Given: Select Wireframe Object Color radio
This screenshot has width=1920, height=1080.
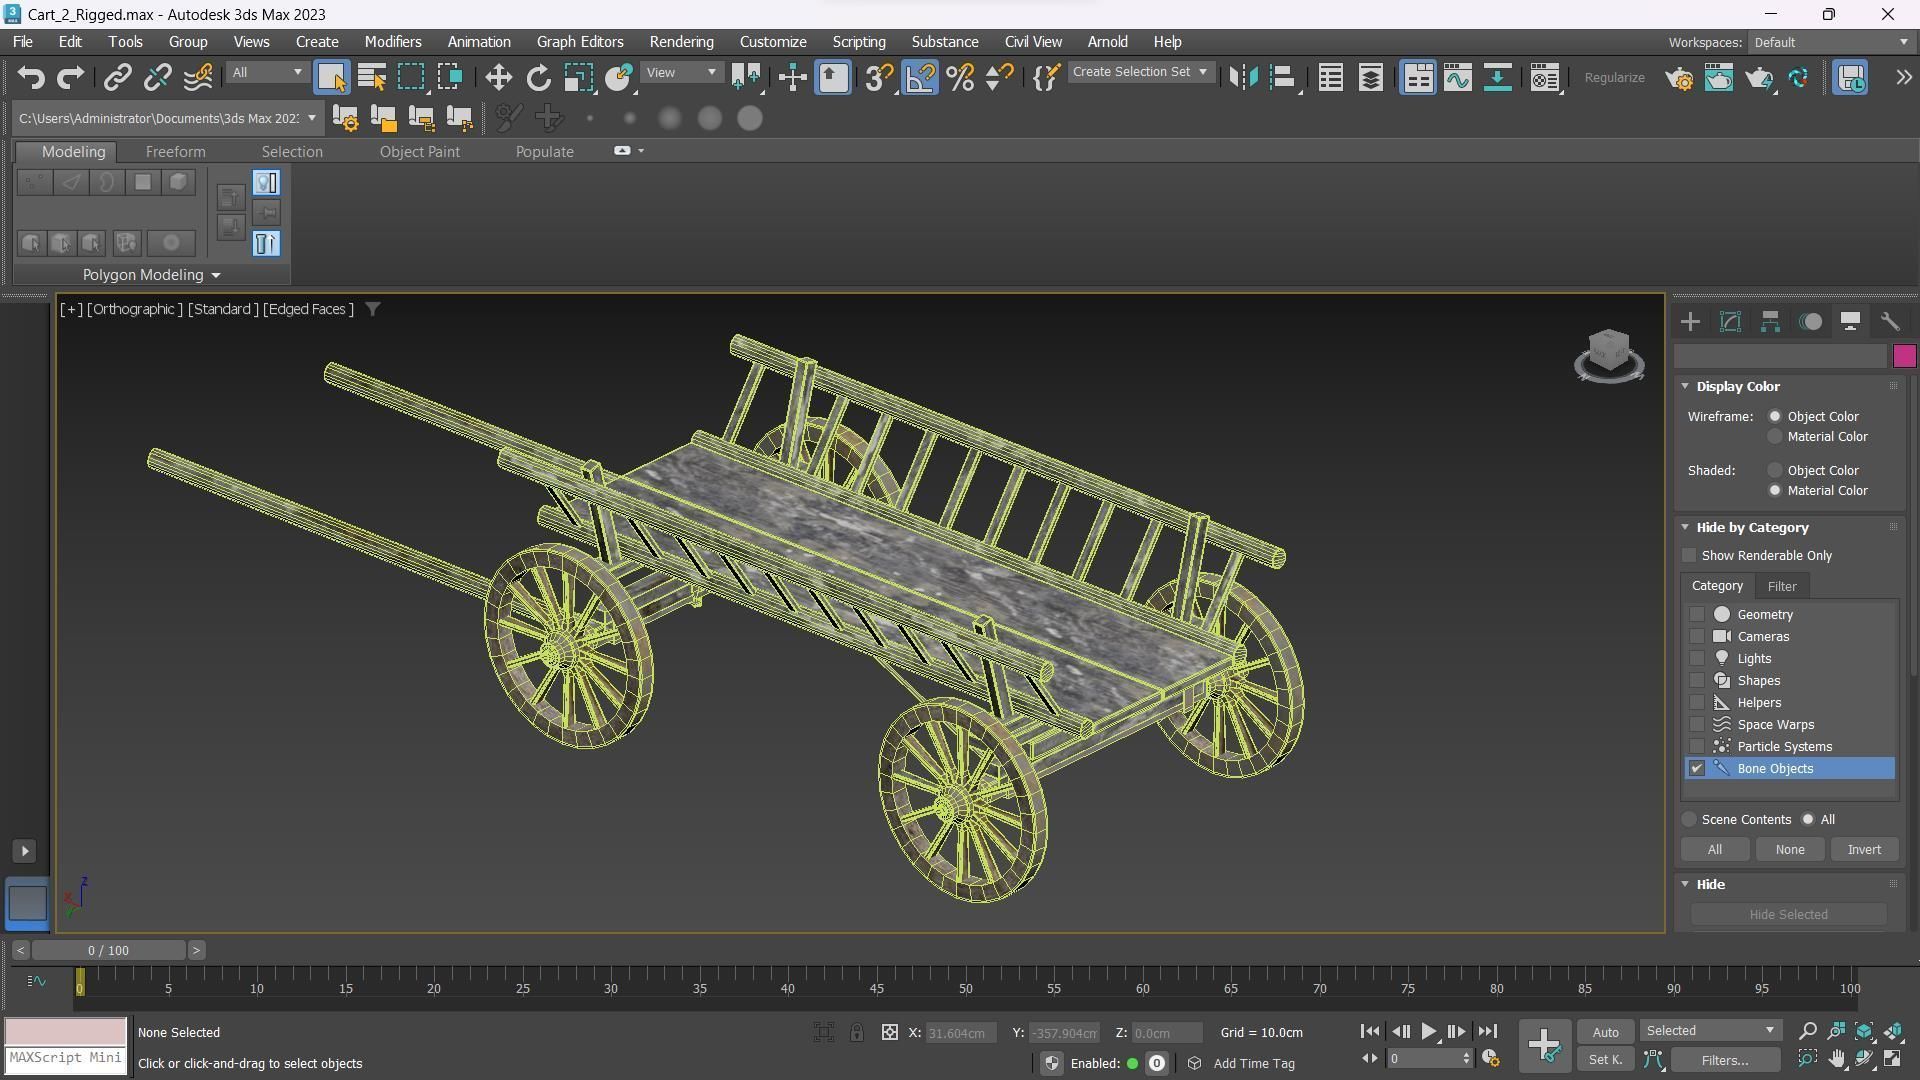Looking at the screenshot, I should tap(1775, 417).
